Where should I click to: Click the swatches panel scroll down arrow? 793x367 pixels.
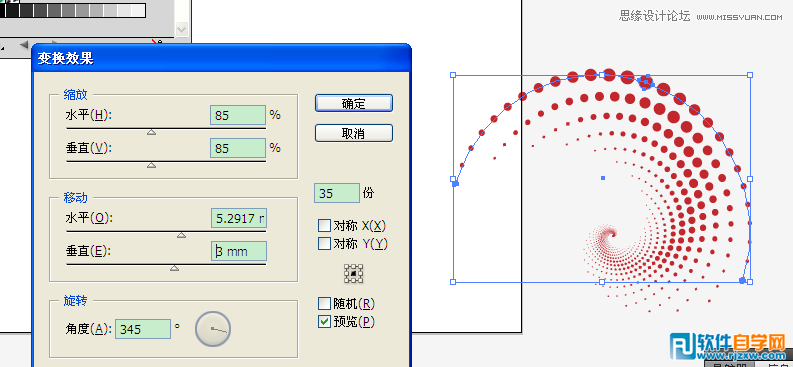click(x=182, y=30)
